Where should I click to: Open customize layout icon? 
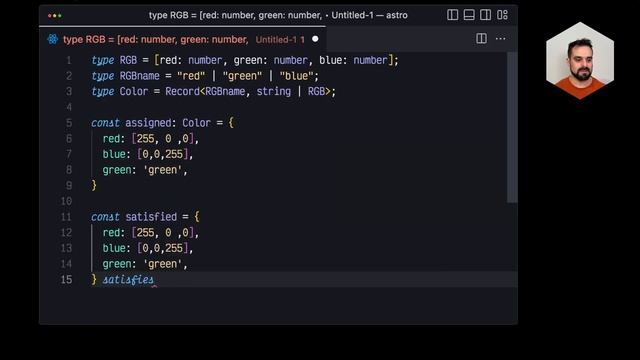[x=502, y=15]
